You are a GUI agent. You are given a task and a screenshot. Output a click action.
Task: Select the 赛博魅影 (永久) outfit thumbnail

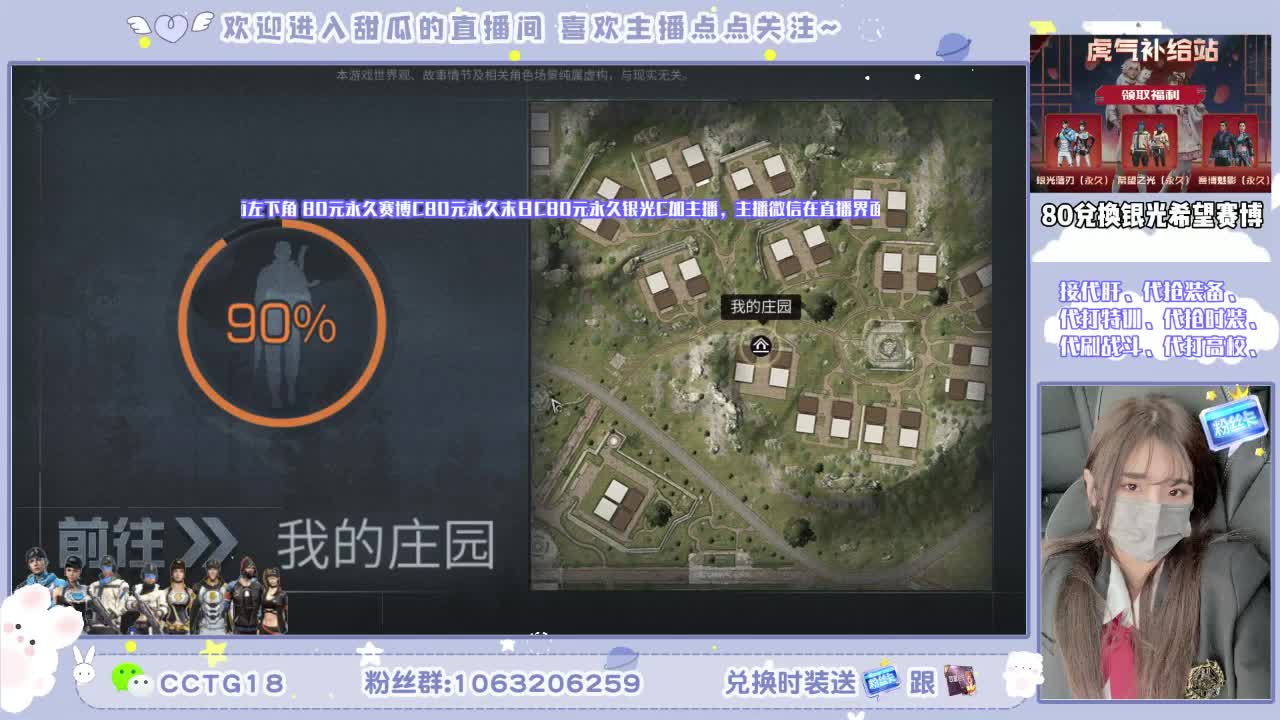[1229, 143]
